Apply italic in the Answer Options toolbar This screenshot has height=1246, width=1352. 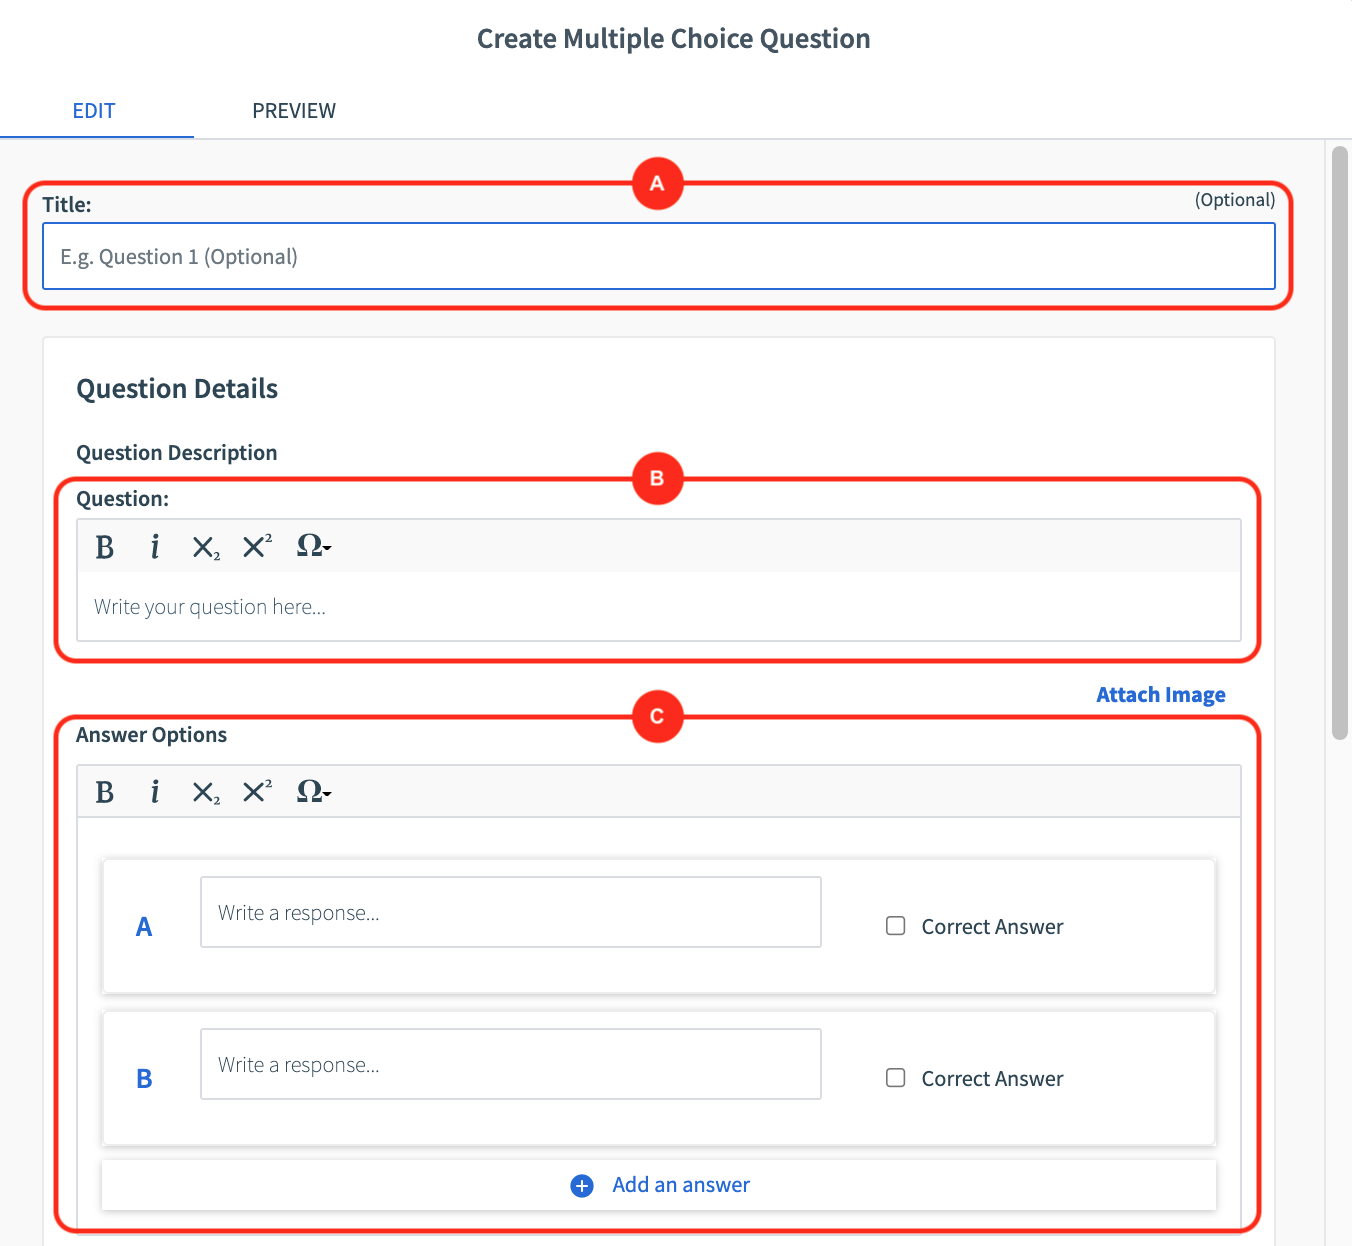(155, 791)
